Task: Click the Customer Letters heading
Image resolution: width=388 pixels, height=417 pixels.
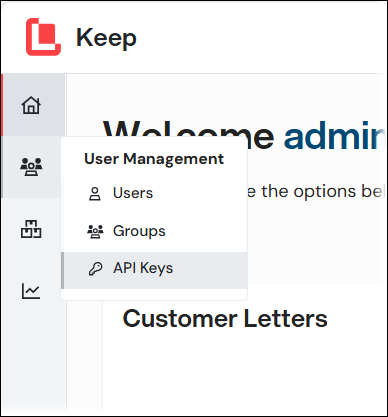Action: 225,318
